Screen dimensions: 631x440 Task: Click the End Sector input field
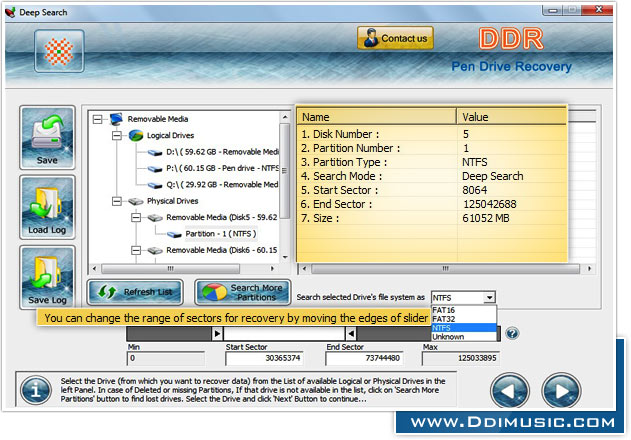pyautogui.click(x=364, y=358)
